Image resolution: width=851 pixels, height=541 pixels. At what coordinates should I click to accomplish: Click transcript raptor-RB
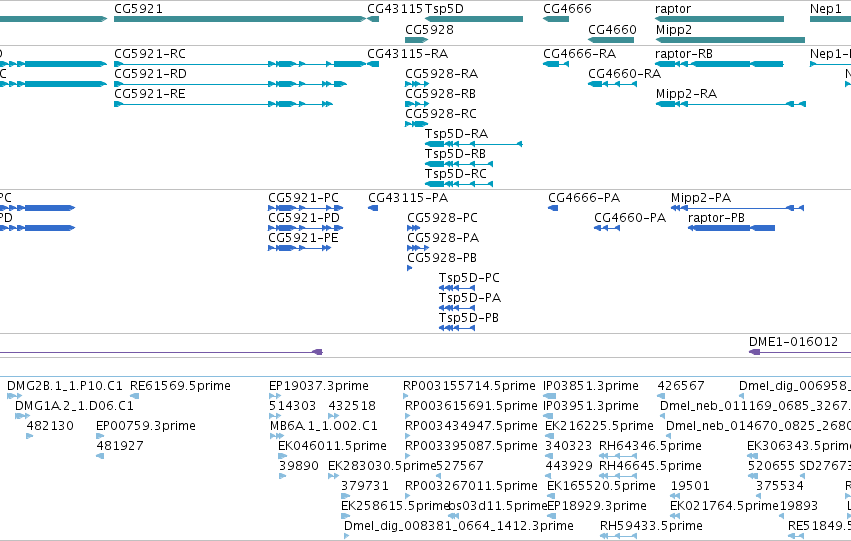[x=684, y=54]
